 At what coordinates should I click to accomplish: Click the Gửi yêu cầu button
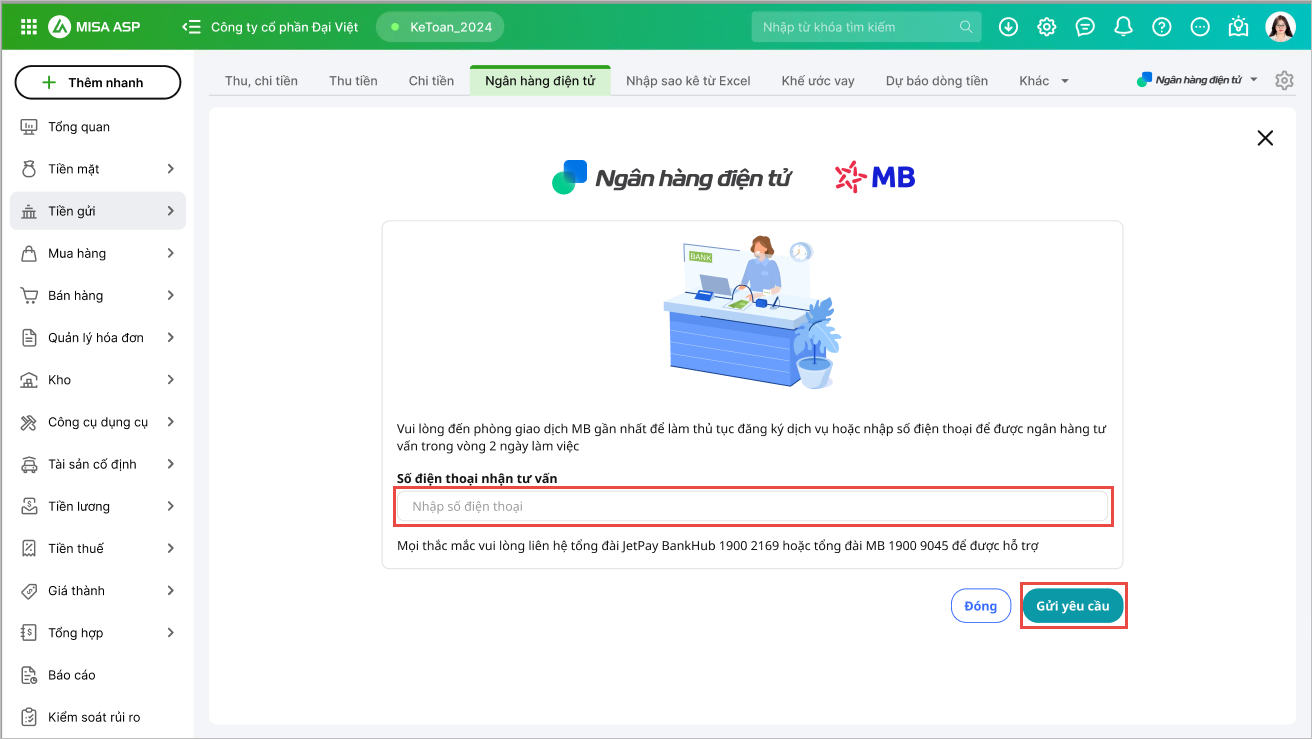[1073, 606]
